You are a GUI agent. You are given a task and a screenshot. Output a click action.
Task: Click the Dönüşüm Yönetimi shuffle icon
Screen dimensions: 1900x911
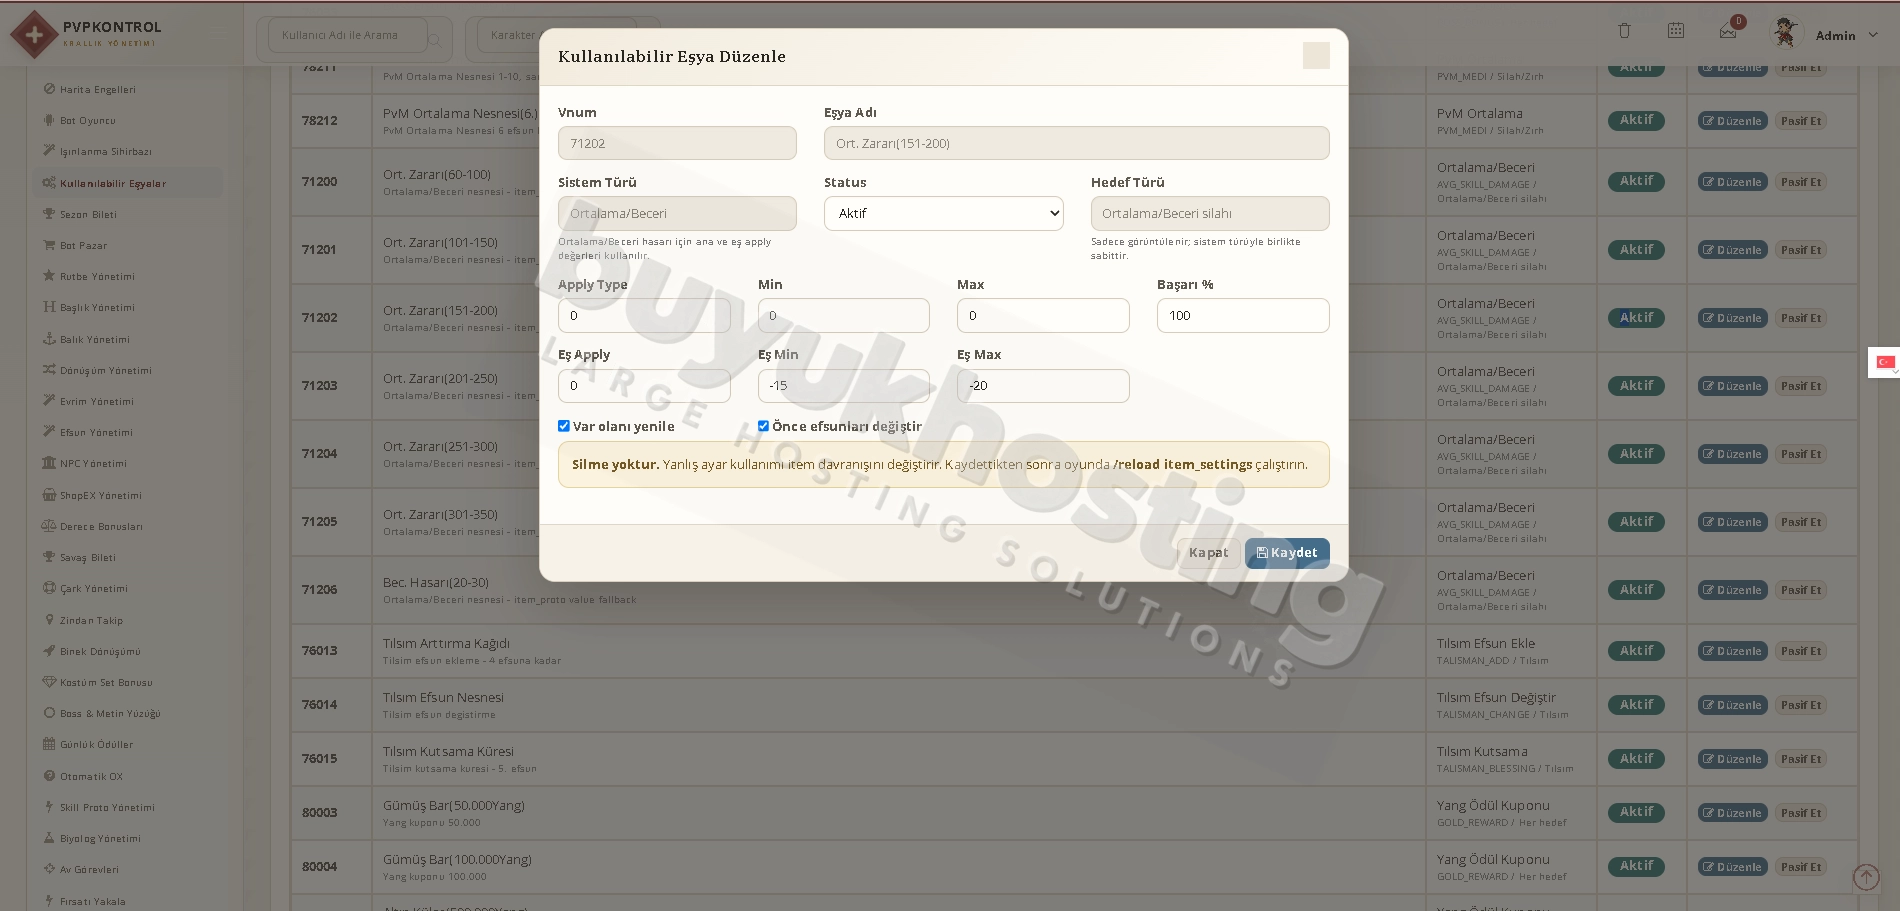(49, 370)
